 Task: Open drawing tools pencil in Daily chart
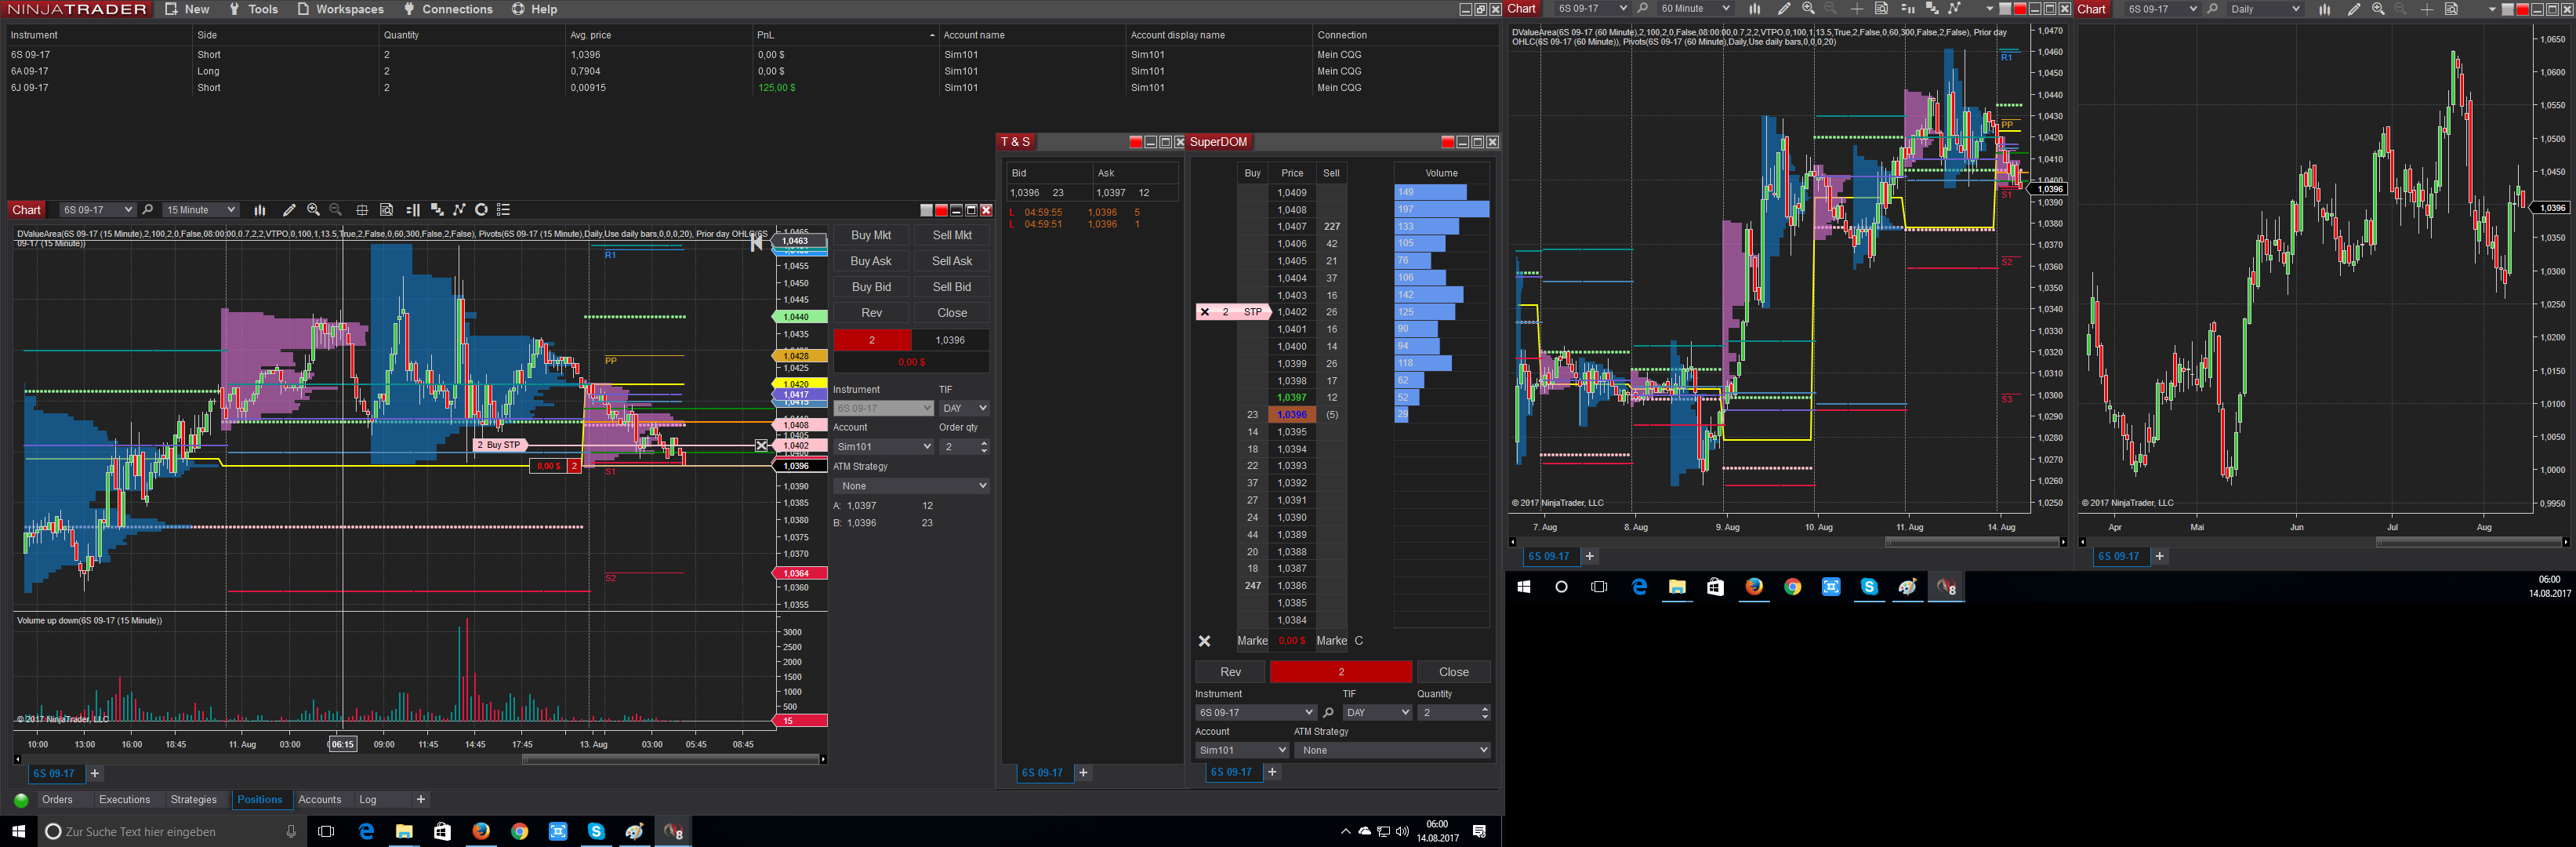pyautogui.click(x=2353, y=9)
